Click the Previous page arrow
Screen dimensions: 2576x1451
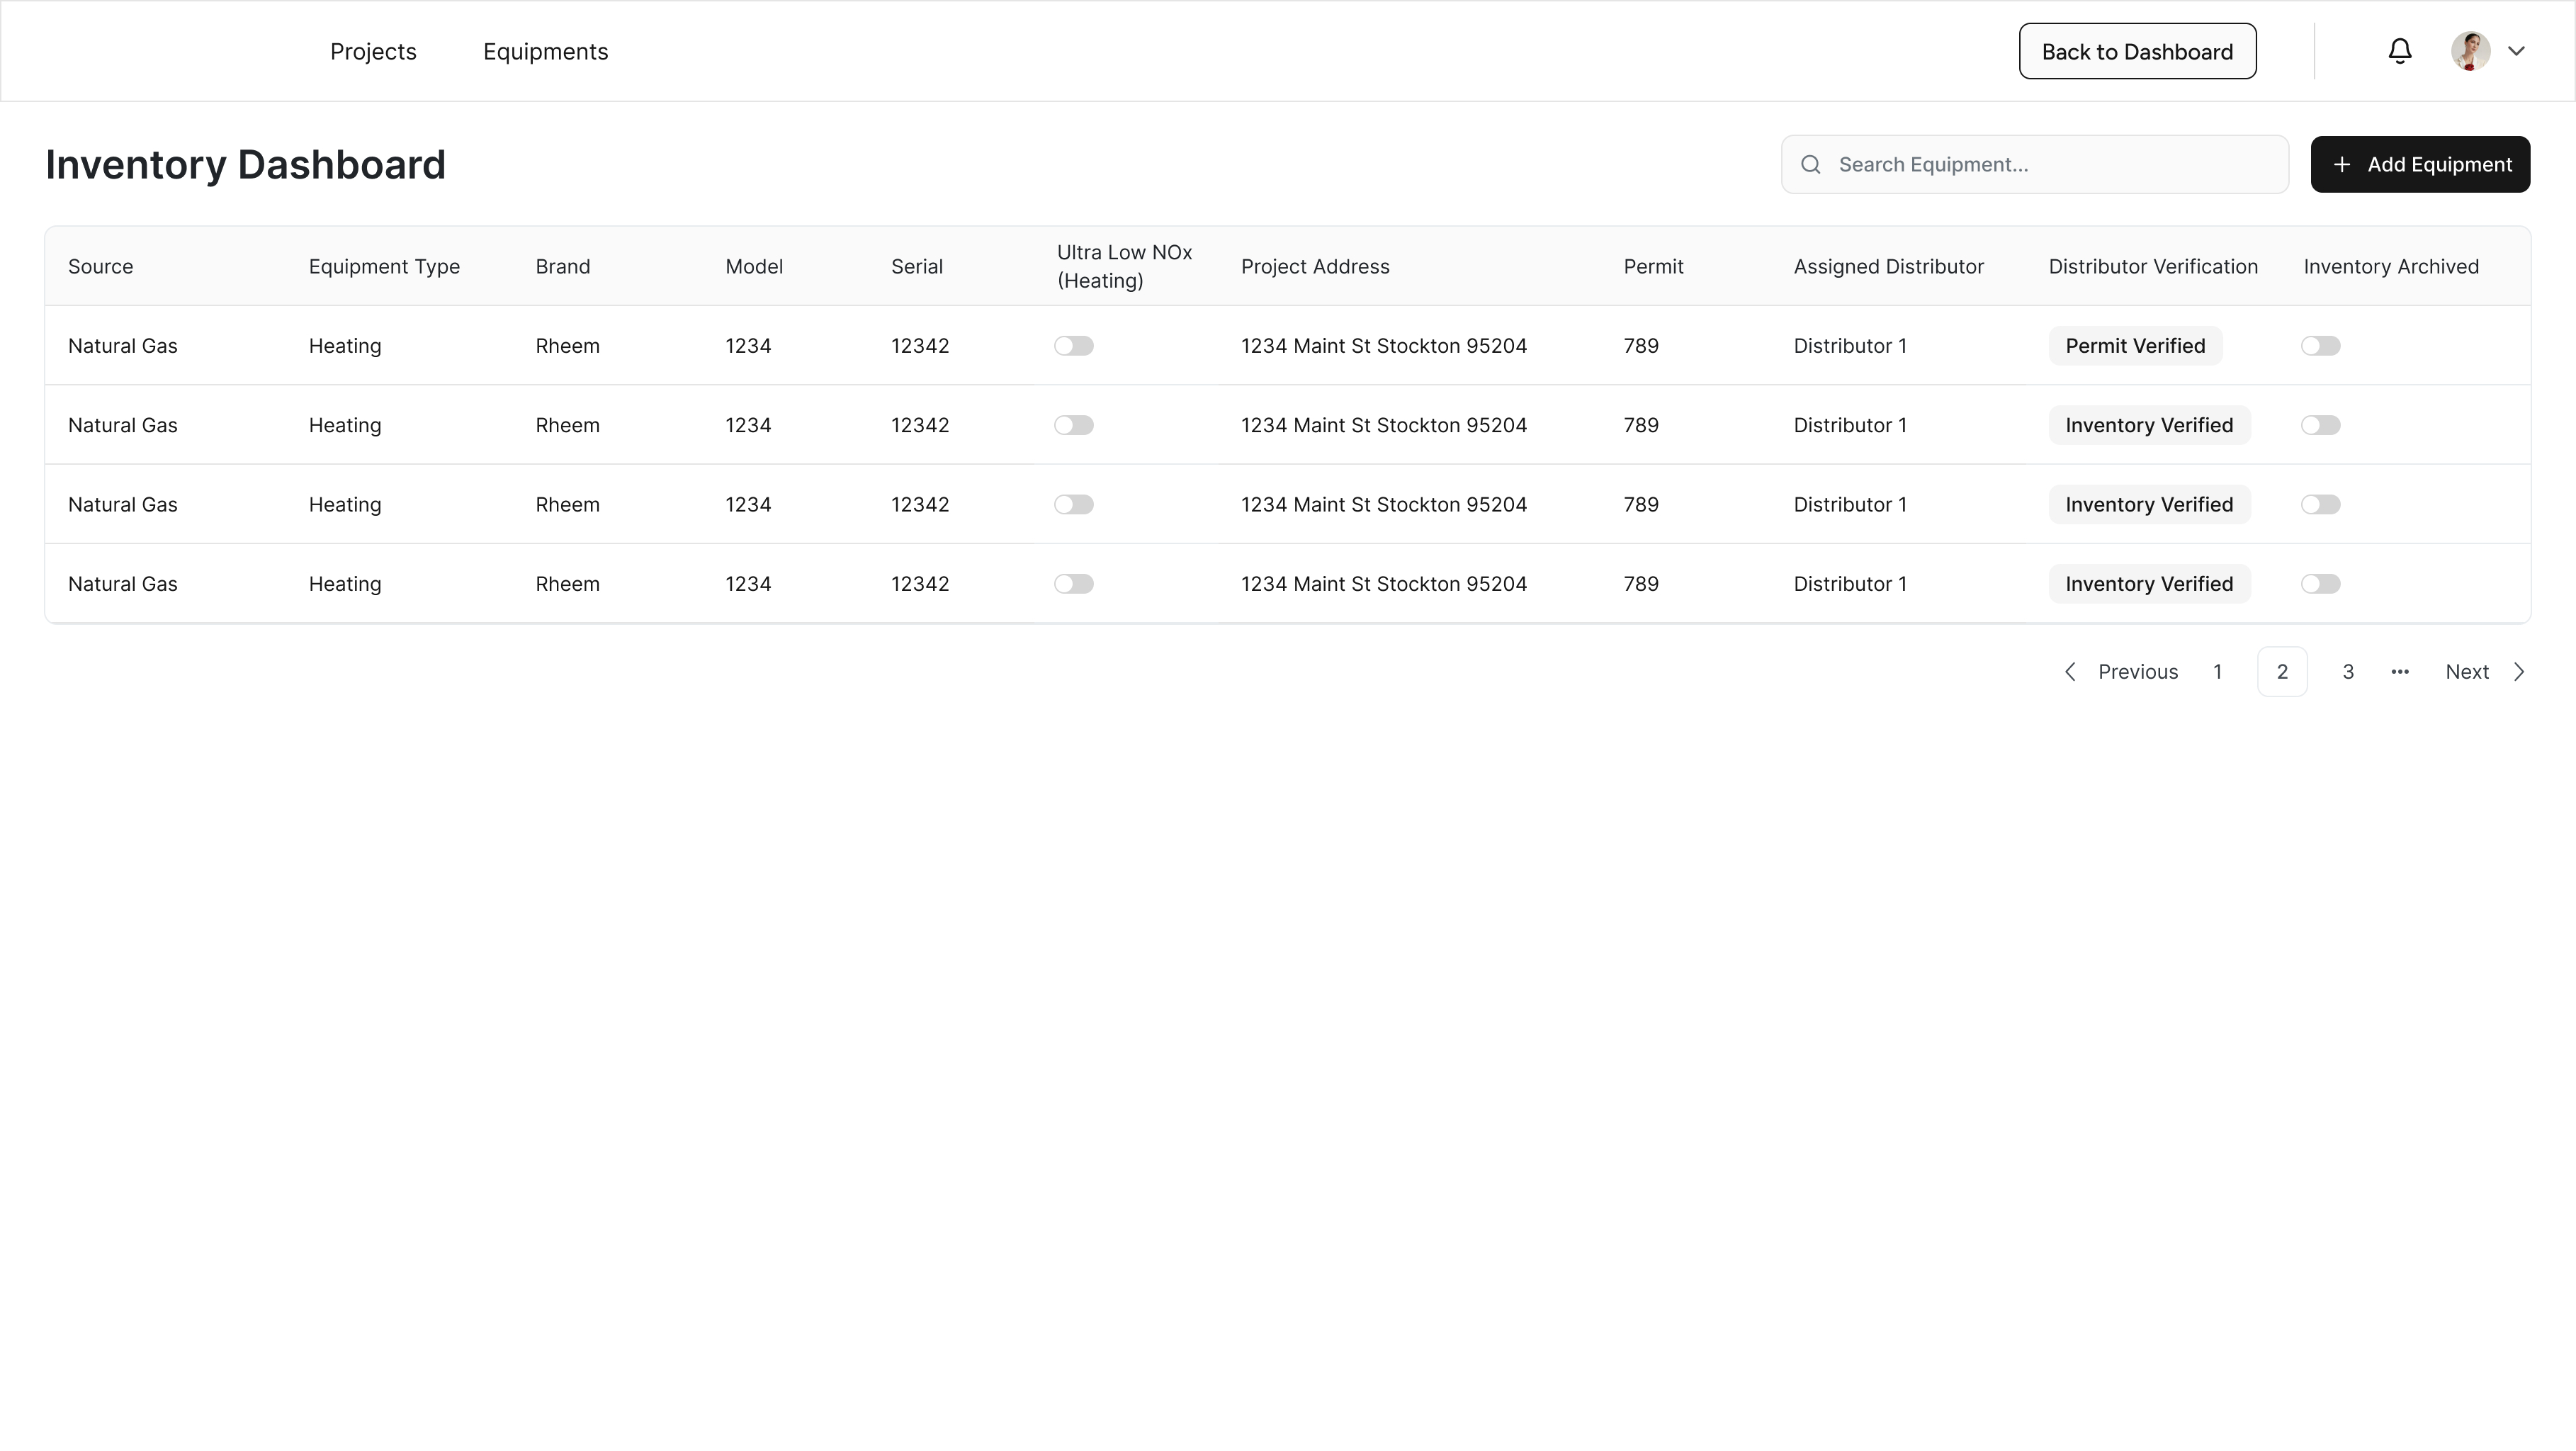coord(2070,672)
